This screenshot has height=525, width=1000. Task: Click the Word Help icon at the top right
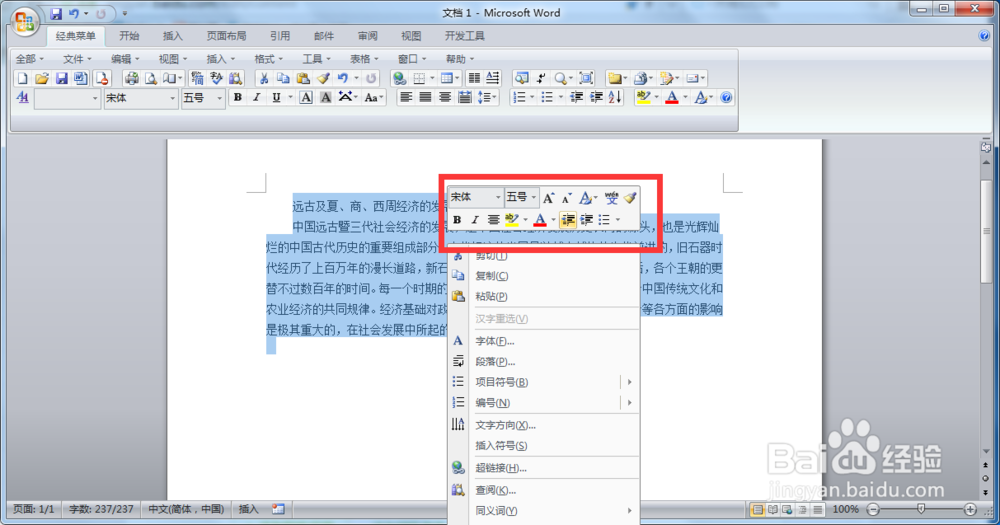tap(984, 36)
